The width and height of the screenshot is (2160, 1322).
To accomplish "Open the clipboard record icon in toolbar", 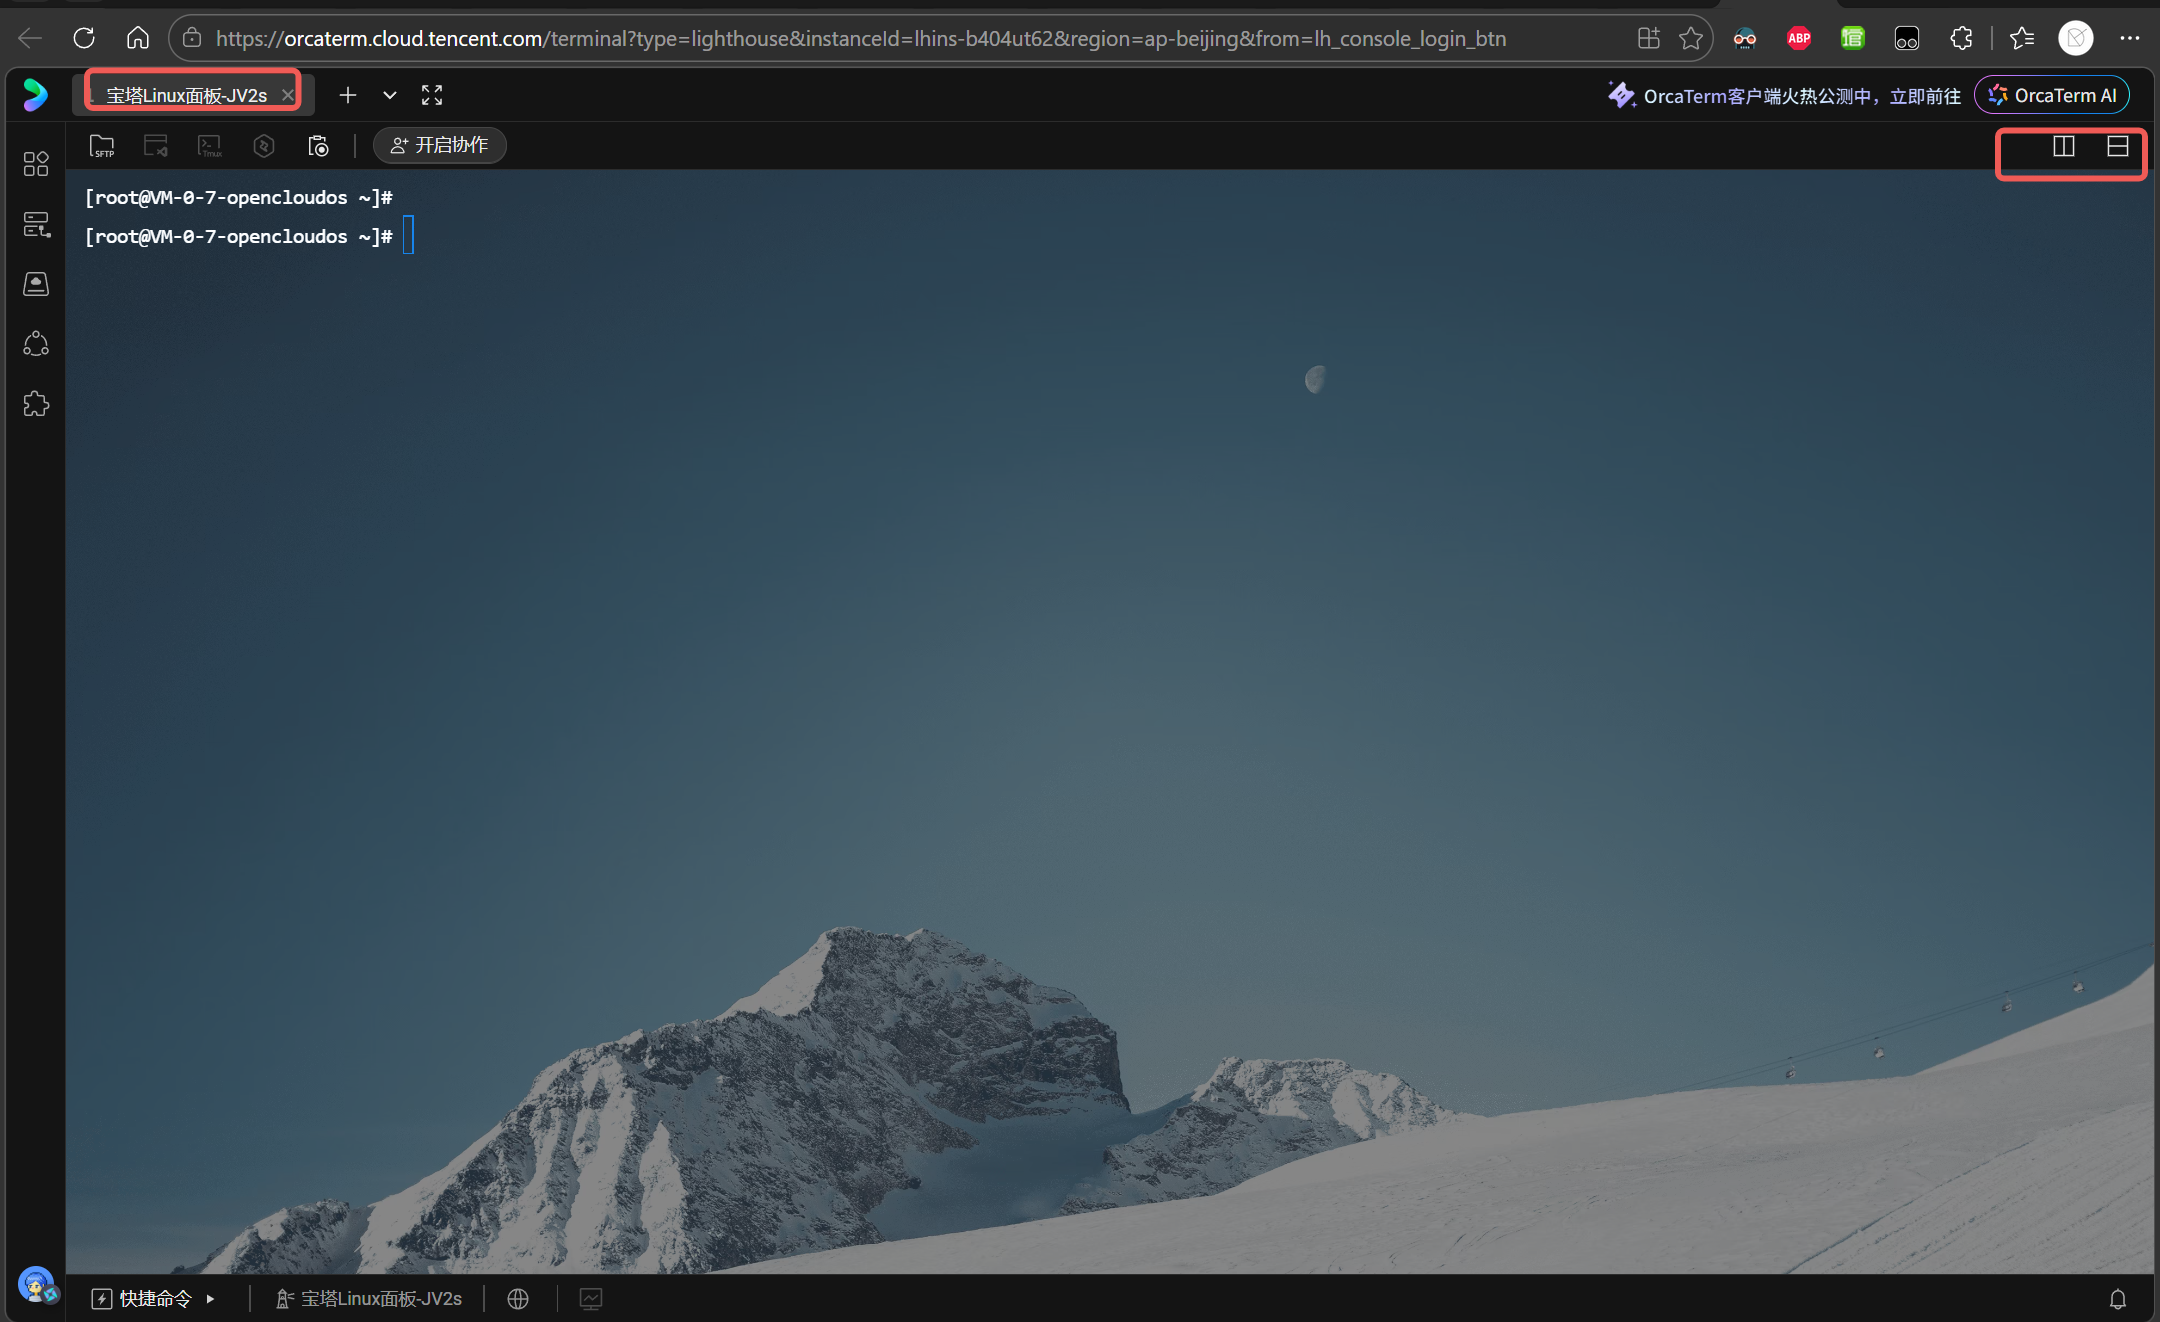I will [318, 146].
